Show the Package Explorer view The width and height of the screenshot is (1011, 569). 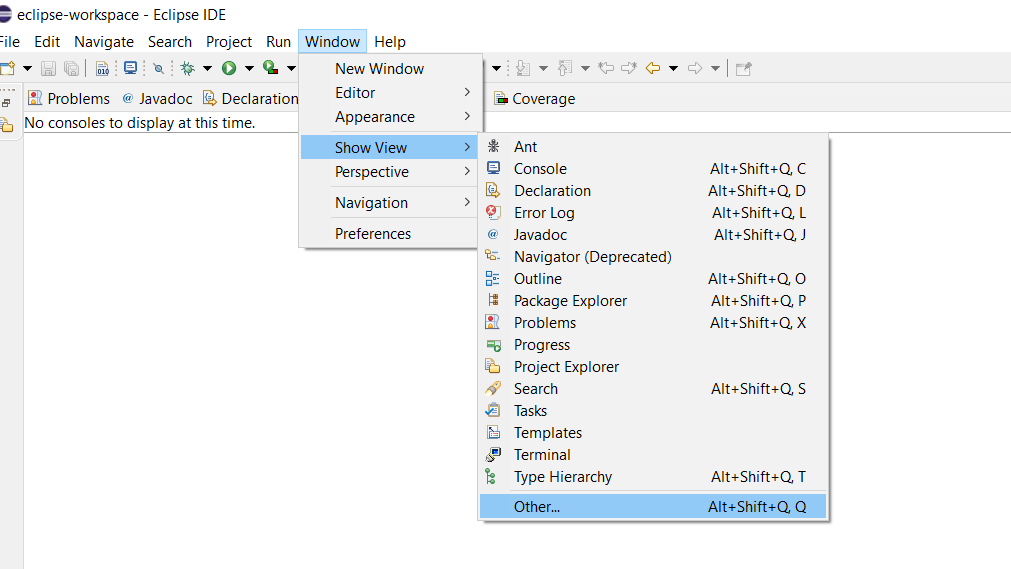[653, 301]
